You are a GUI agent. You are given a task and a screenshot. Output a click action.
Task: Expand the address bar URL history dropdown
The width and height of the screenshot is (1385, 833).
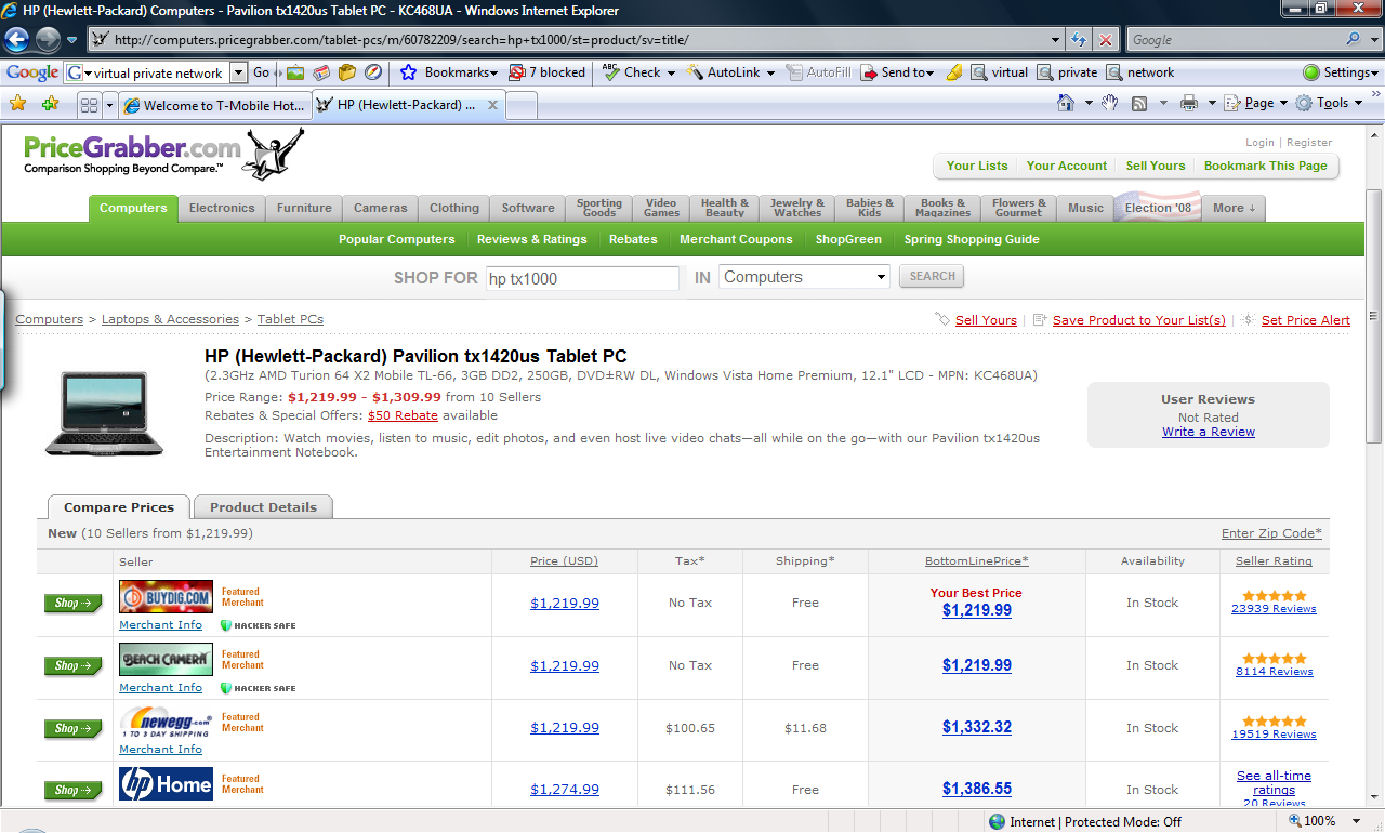pyautogui.click(x=1056, y=40)
